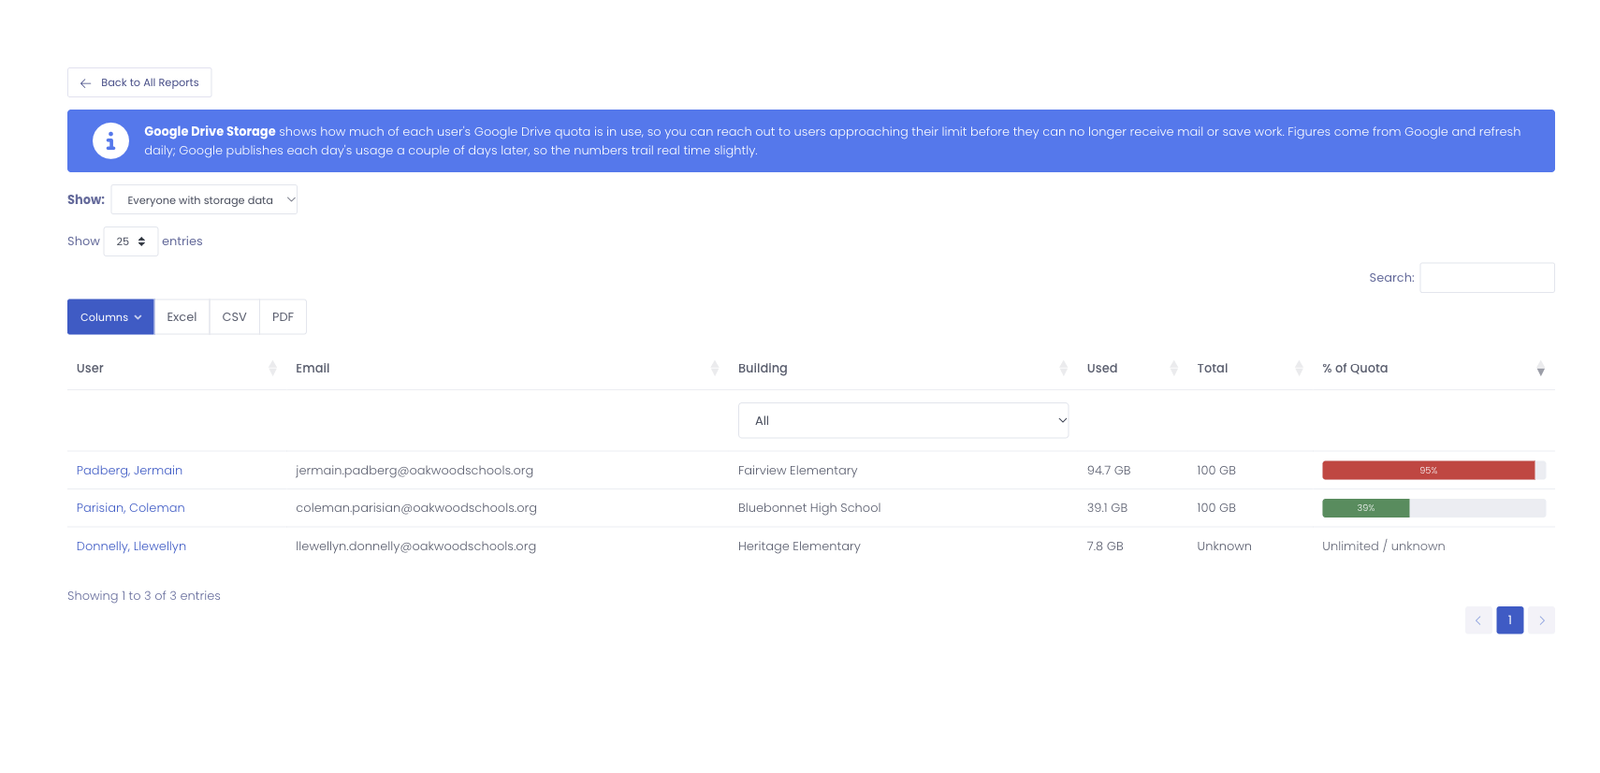
Task: Click the 7.8 GB used value
Action: (x=1105, y=546)
